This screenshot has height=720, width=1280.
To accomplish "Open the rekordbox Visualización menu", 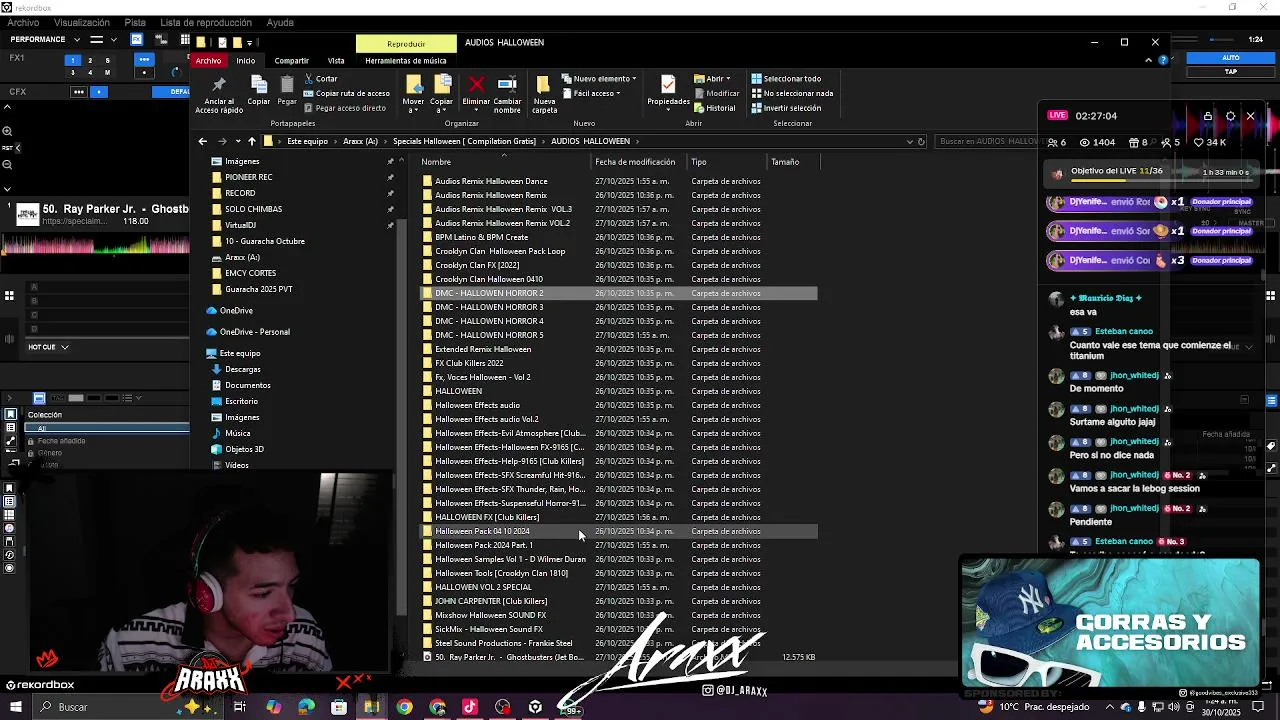I will (82, 22).
